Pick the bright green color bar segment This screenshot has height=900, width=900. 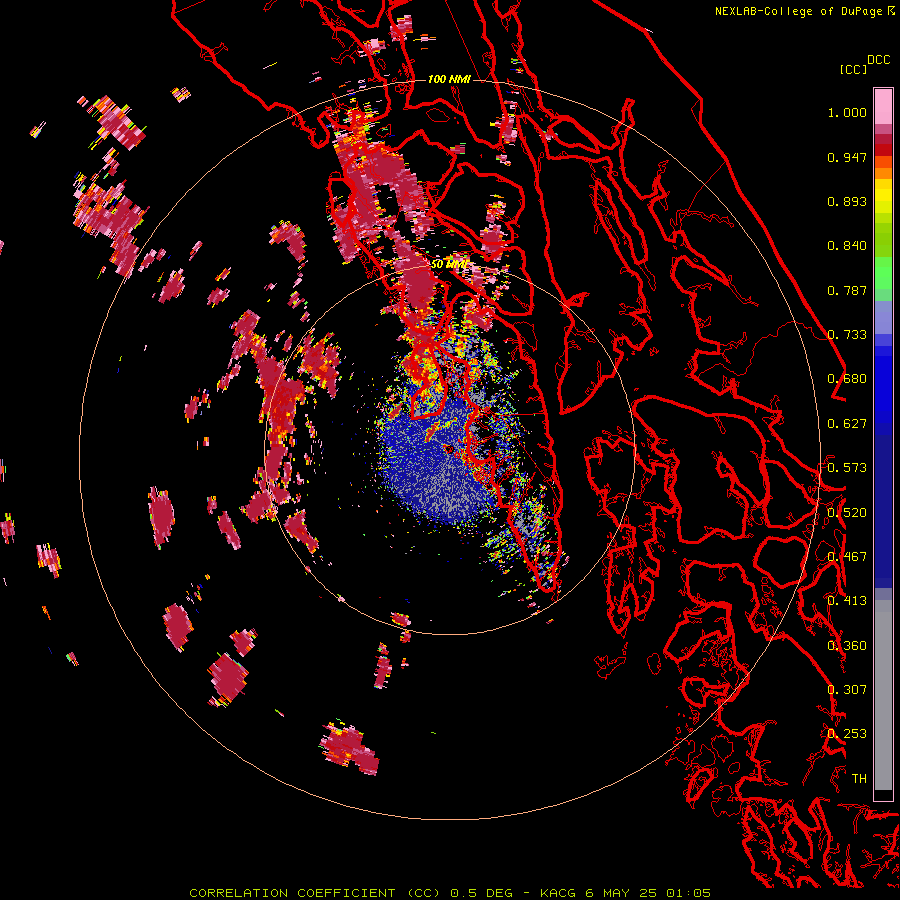883,273
